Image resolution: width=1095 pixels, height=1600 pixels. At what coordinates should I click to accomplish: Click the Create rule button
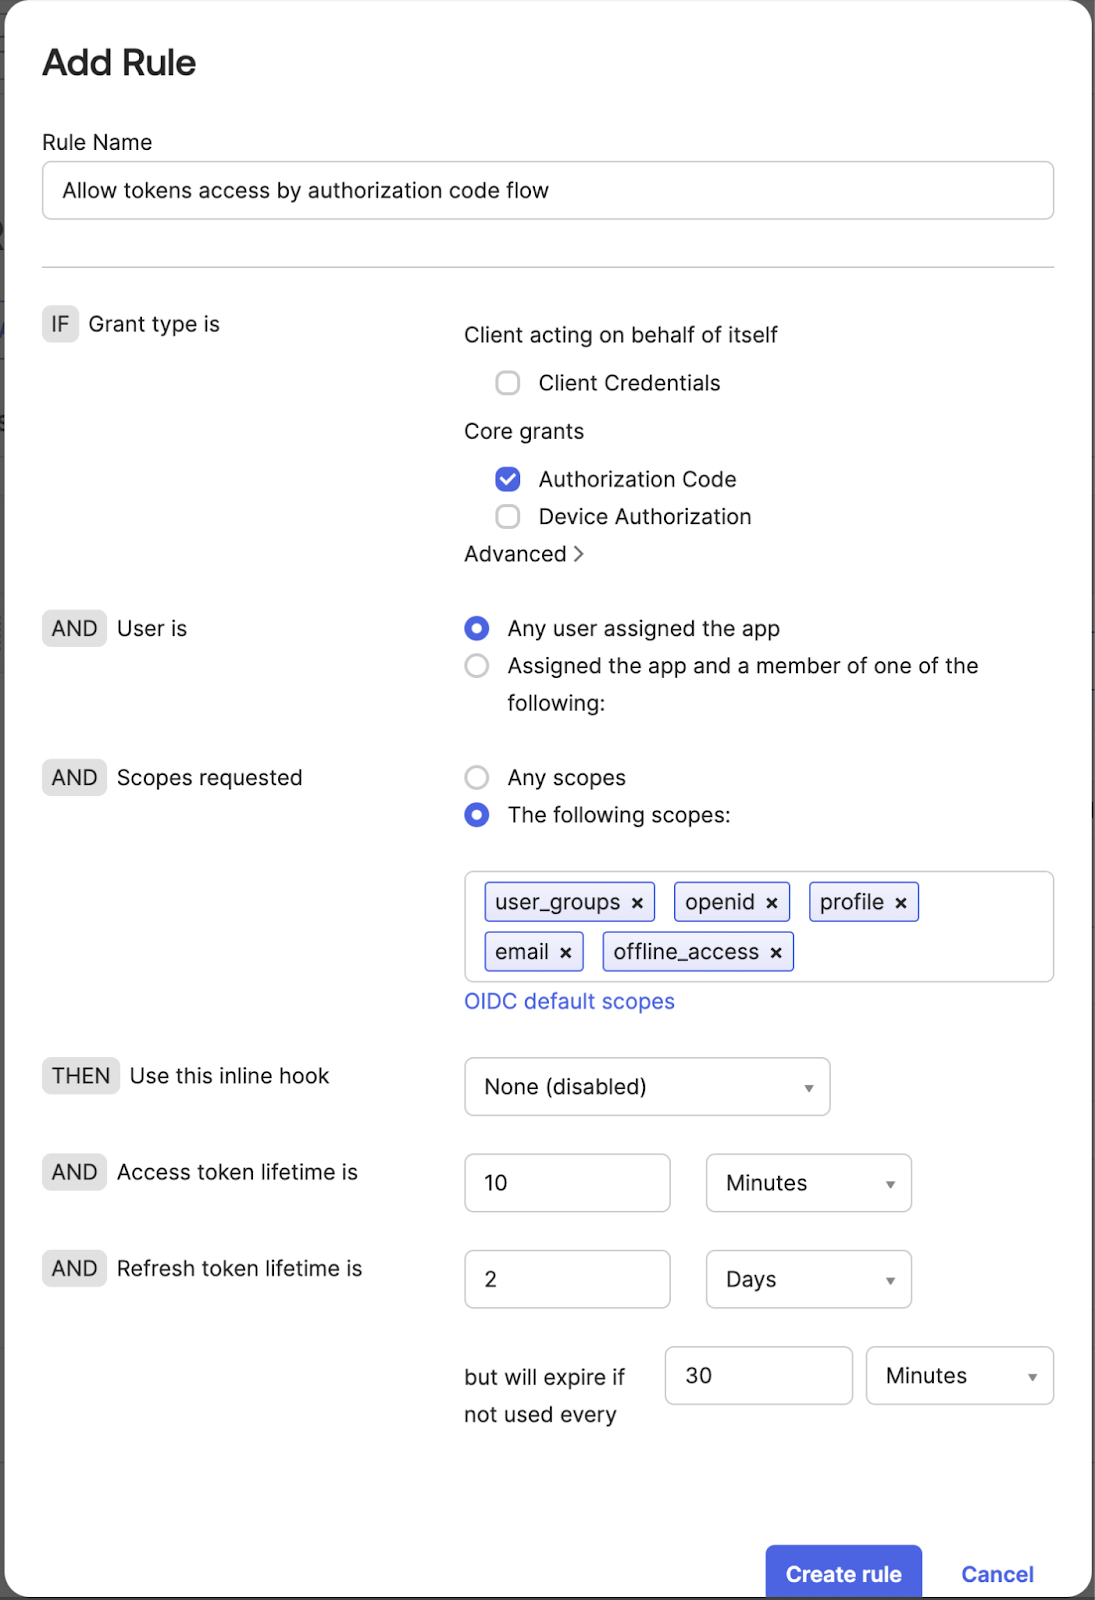click(843, 1573)
